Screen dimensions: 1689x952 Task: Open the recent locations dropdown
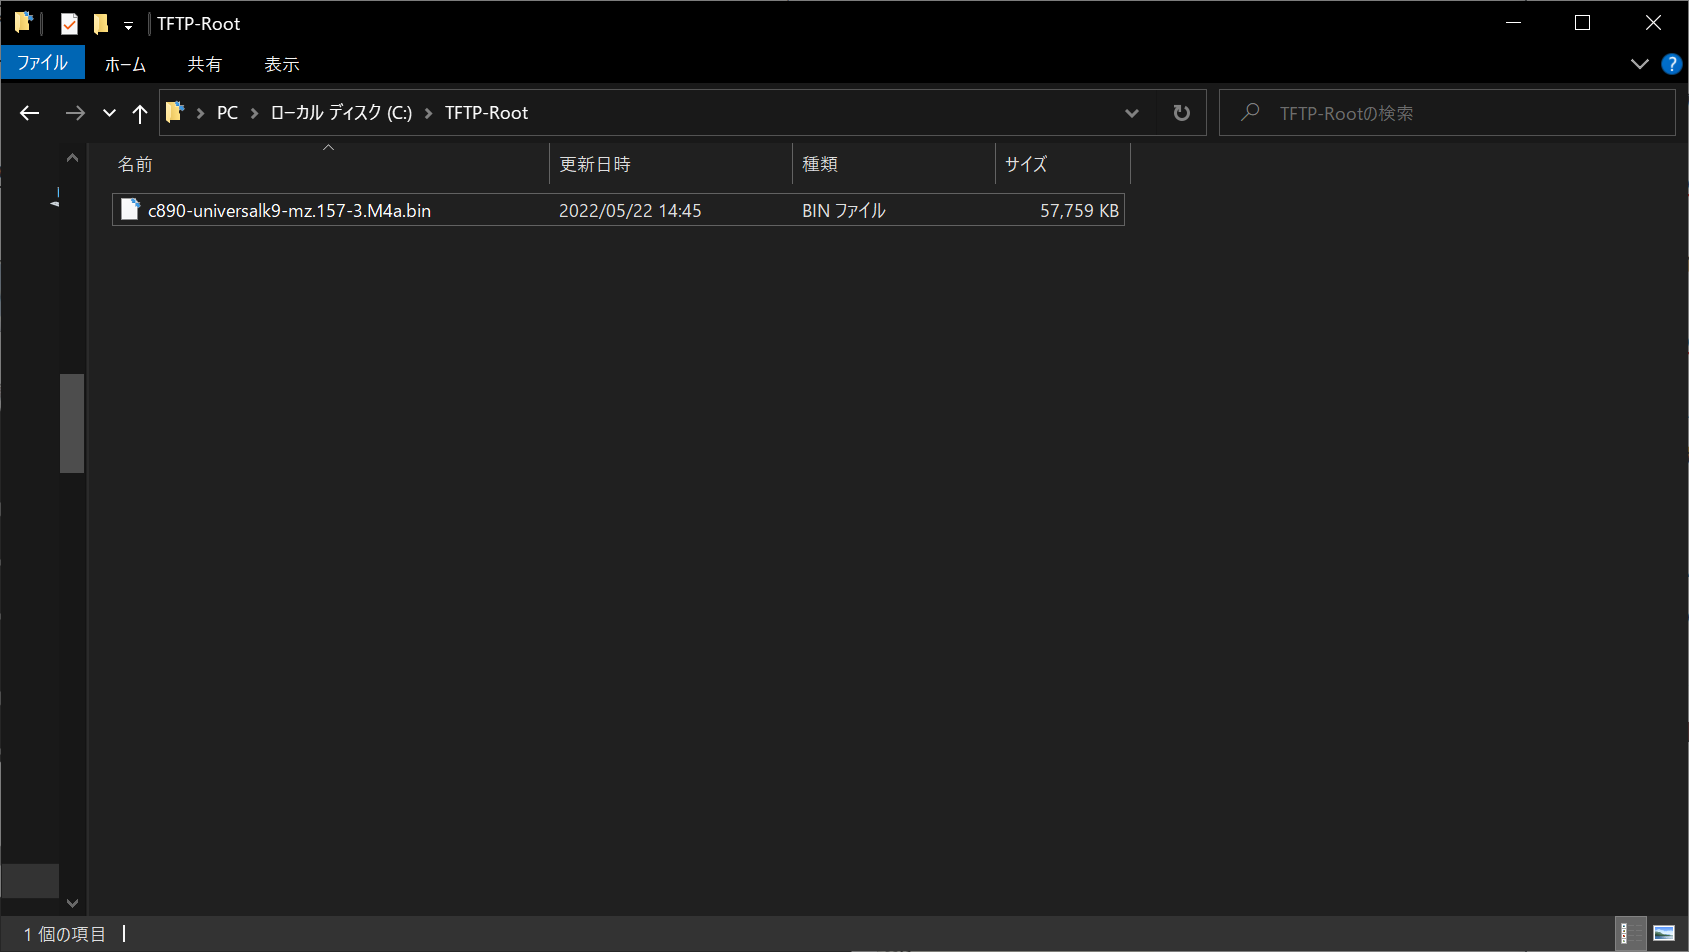tap(109, 113)
